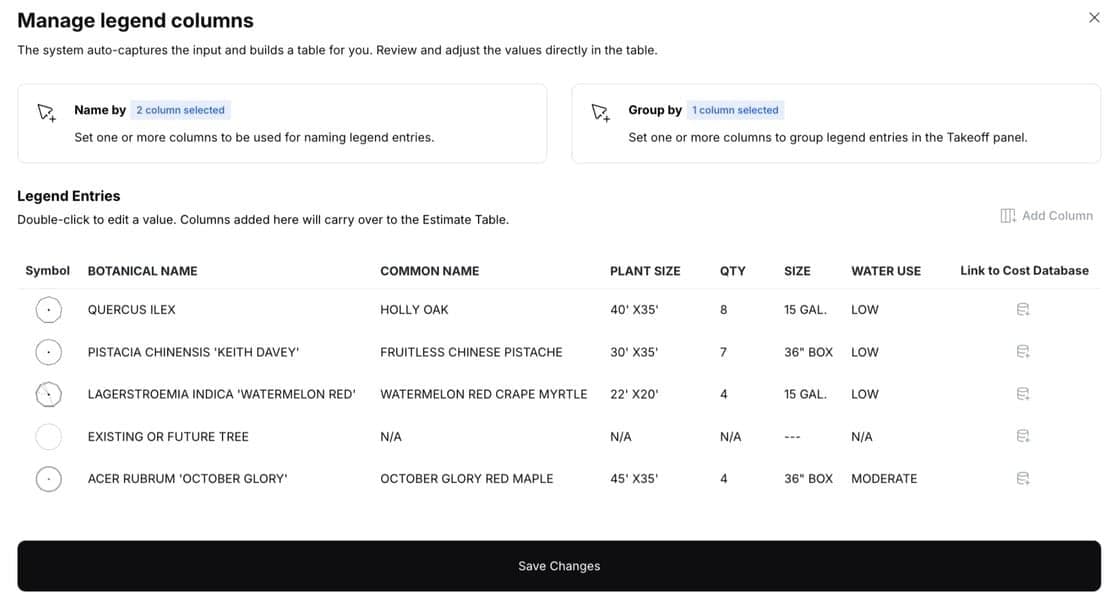Image resolution: width=1120 pixels, height=608 pixels.
Task: Click cost database icon on Existing or Future Tree row
Action: tap(1022, 435)
